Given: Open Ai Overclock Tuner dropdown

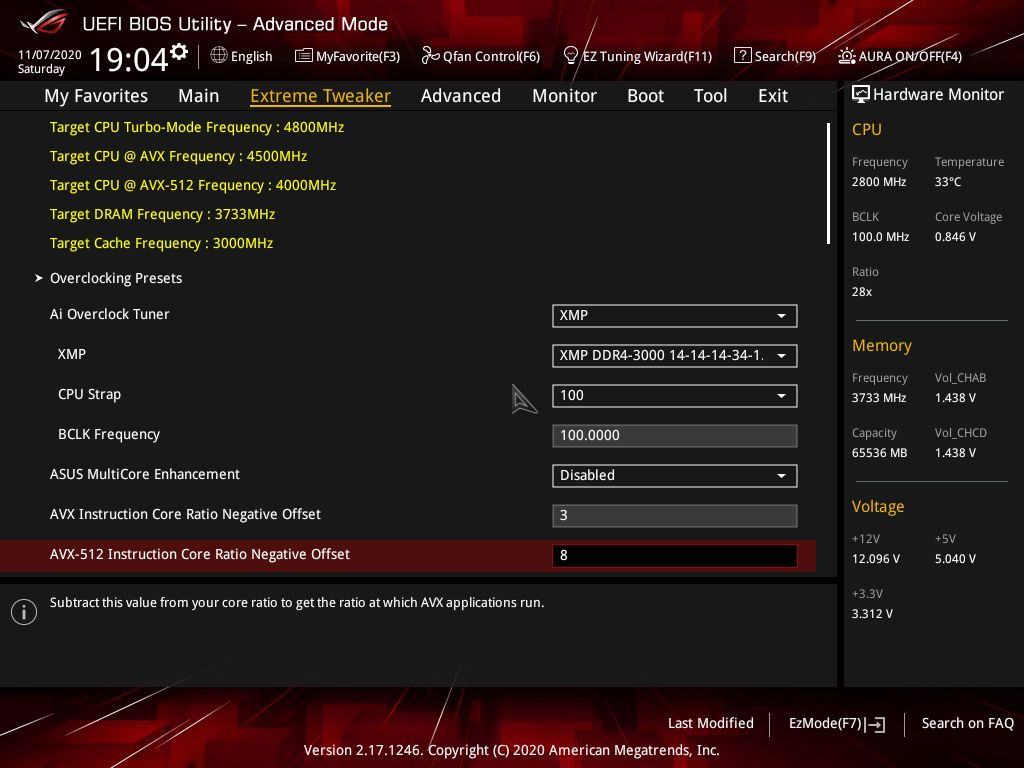Looking at the screenshot, I should coord(675,315).
